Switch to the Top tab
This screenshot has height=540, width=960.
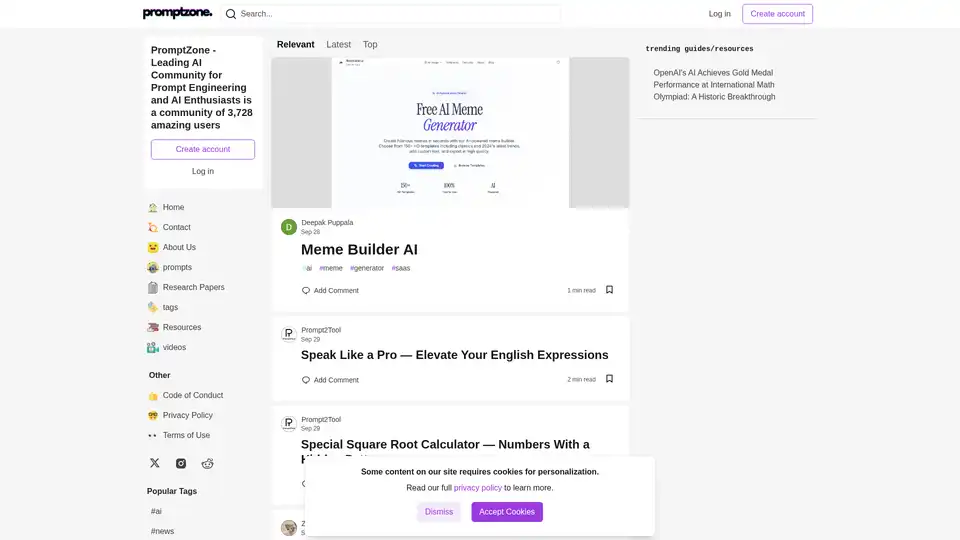370,44
